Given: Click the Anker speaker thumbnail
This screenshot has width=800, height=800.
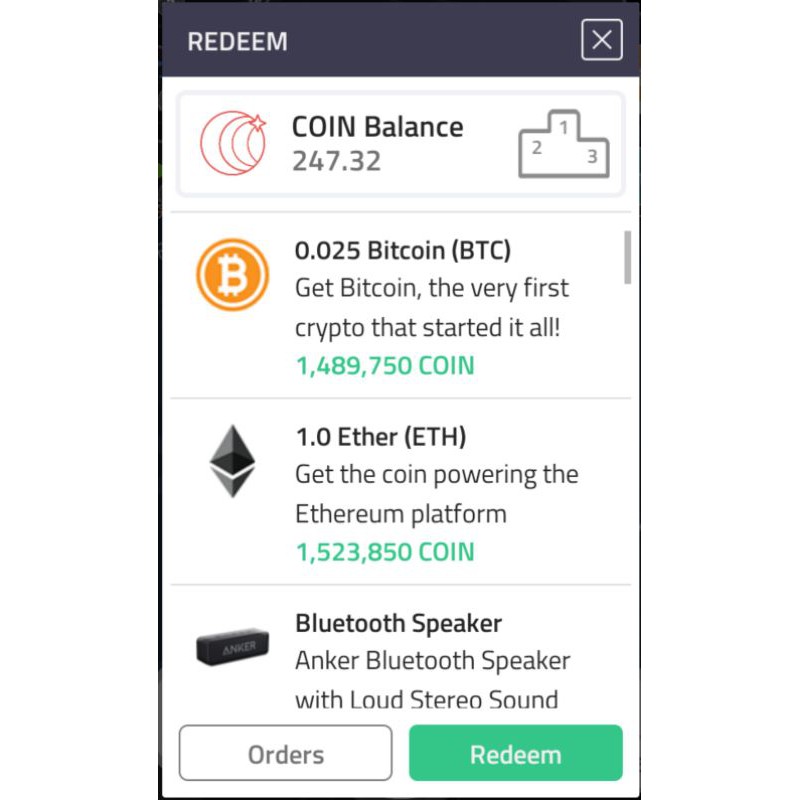Looking at the screenshot, I should pyautogui.click(x=233, y=647).
